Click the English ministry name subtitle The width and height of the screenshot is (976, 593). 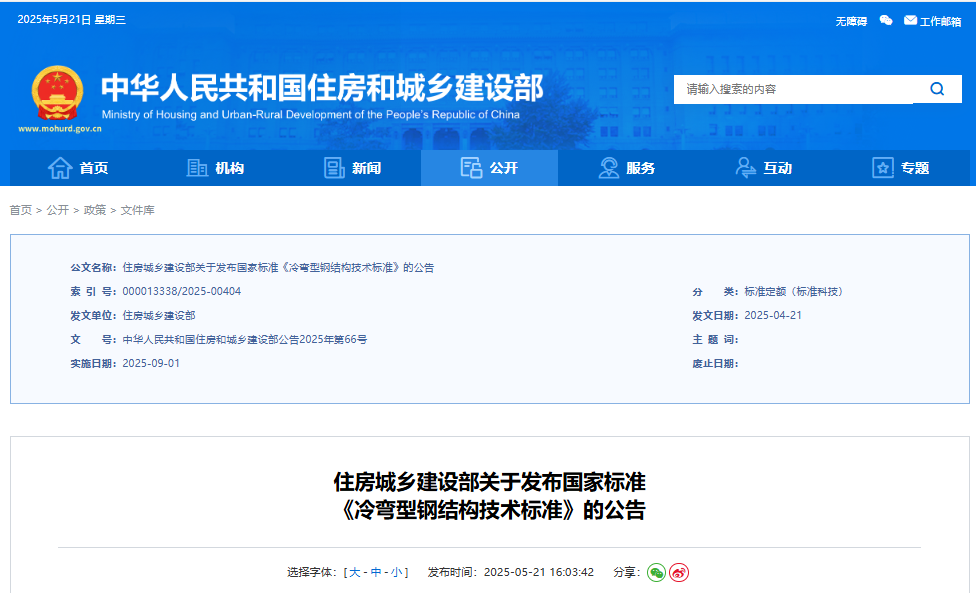pos(311,114)
